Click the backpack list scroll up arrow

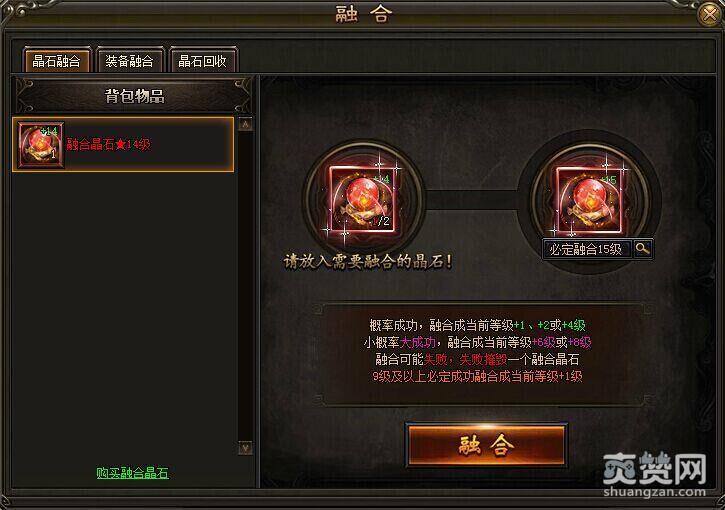(245, 124)
